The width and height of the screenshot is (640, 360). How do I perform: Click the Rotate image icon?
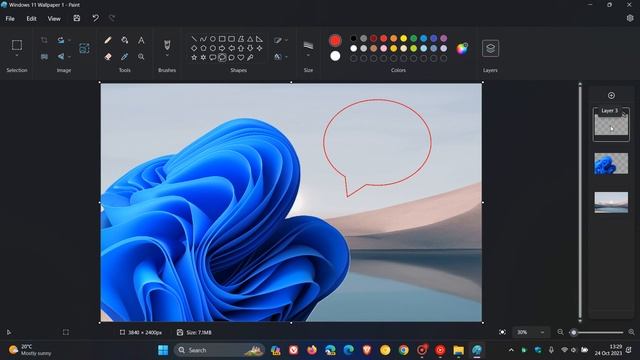pyautogui.click(x=61, y=40)
